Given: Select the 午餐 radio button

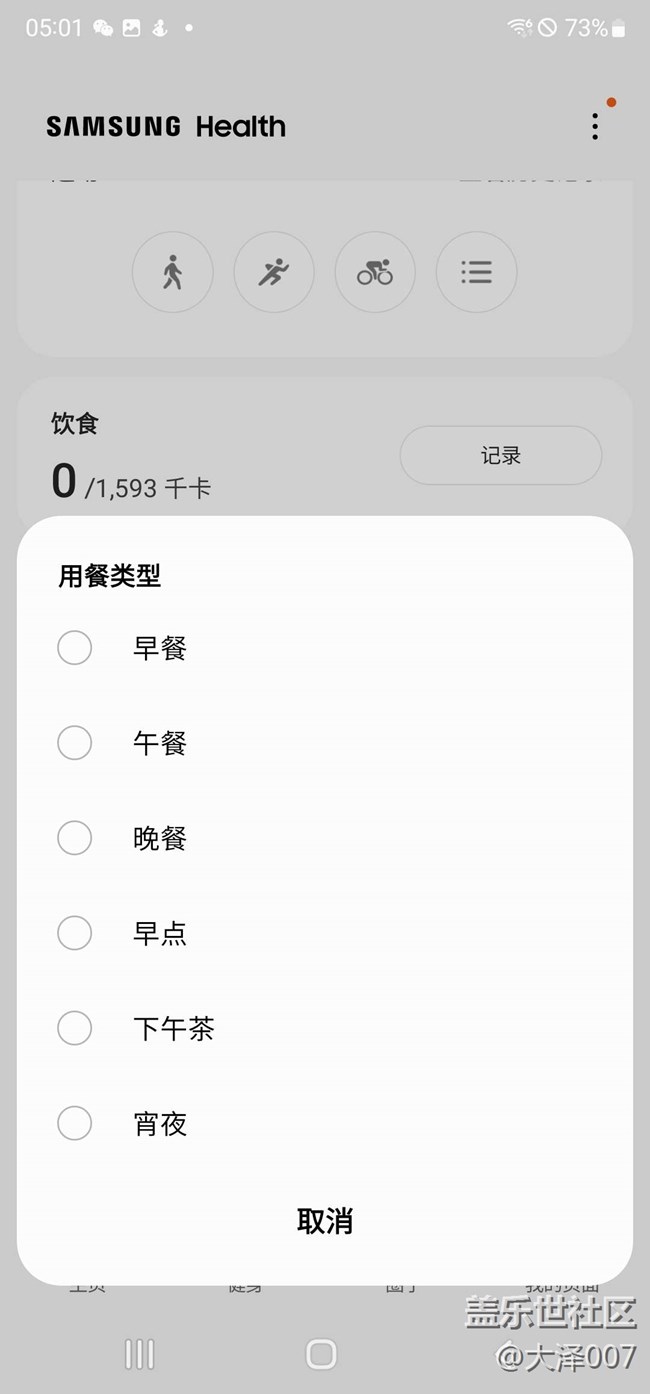Looking at the screenshot, I should point(75,743).
